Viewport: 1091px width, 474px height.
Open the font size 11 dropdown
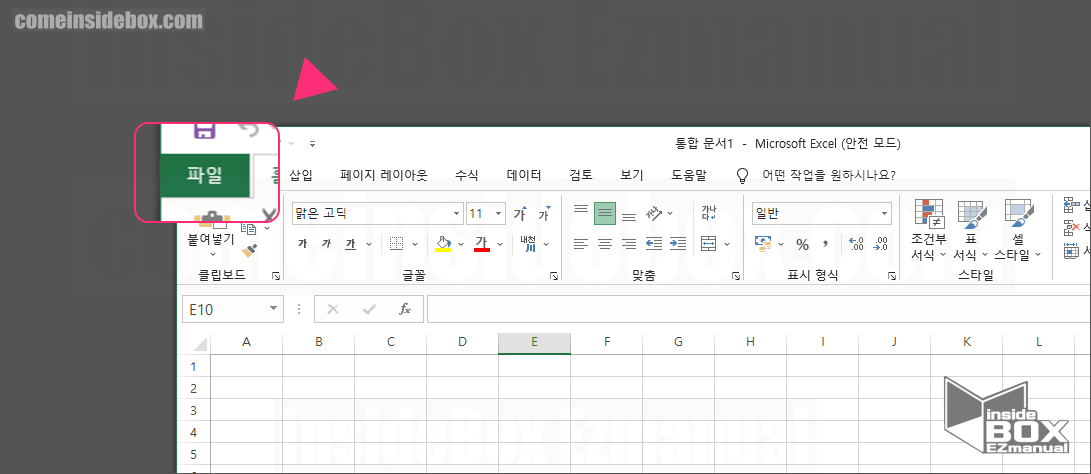pyautogui.click(x=500, y=214)
